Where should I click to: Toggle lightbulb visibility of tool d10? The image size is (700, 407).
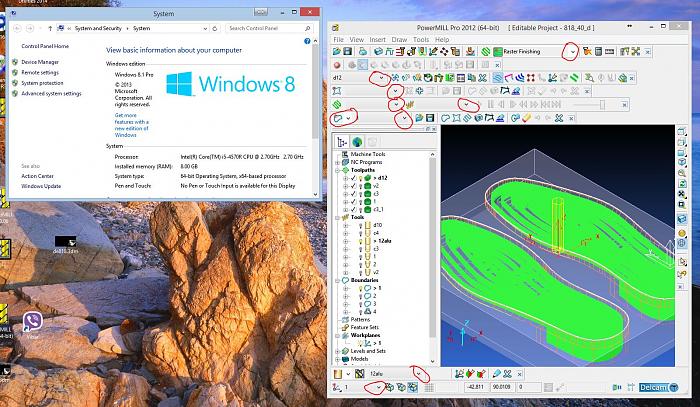(x=360, y=225)
